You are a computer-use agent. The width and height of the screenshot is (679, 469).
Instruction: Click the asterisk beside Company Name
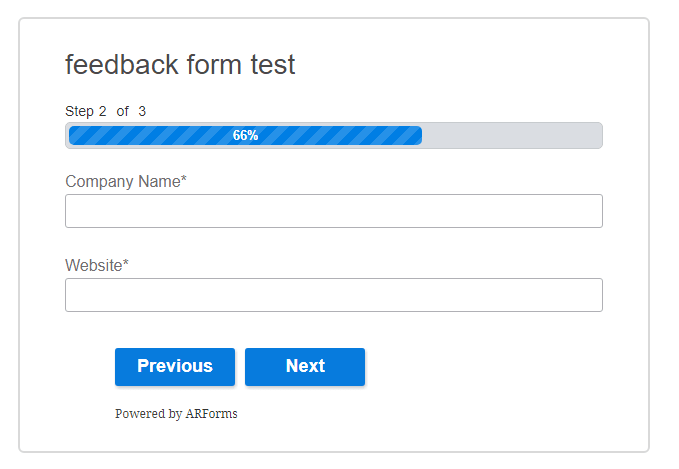tap(184, 180)
